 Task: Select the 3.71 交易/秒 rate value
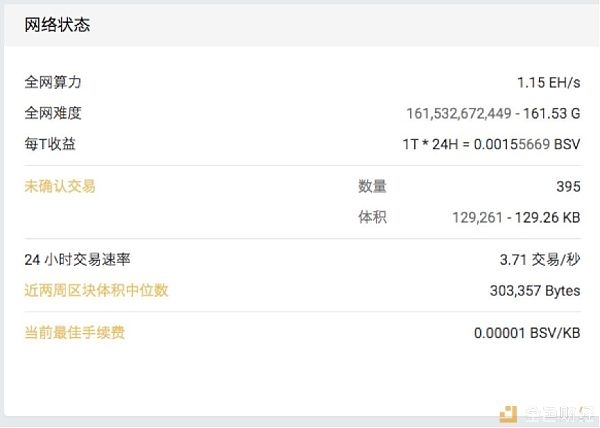click(x=540, y=260)
